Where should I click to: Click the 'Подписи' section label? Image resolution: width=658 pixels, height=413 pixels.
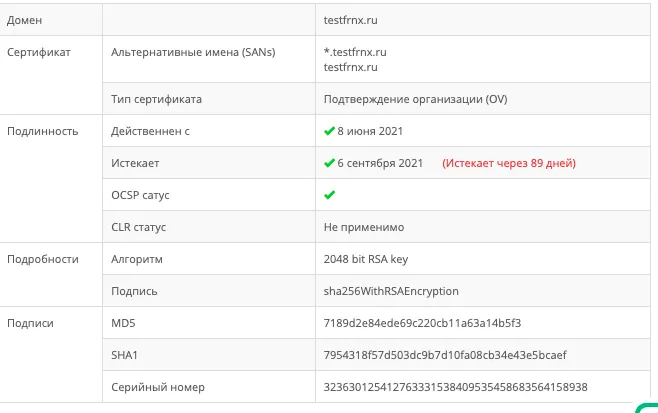pyautogui.click(x=30, y=323)
